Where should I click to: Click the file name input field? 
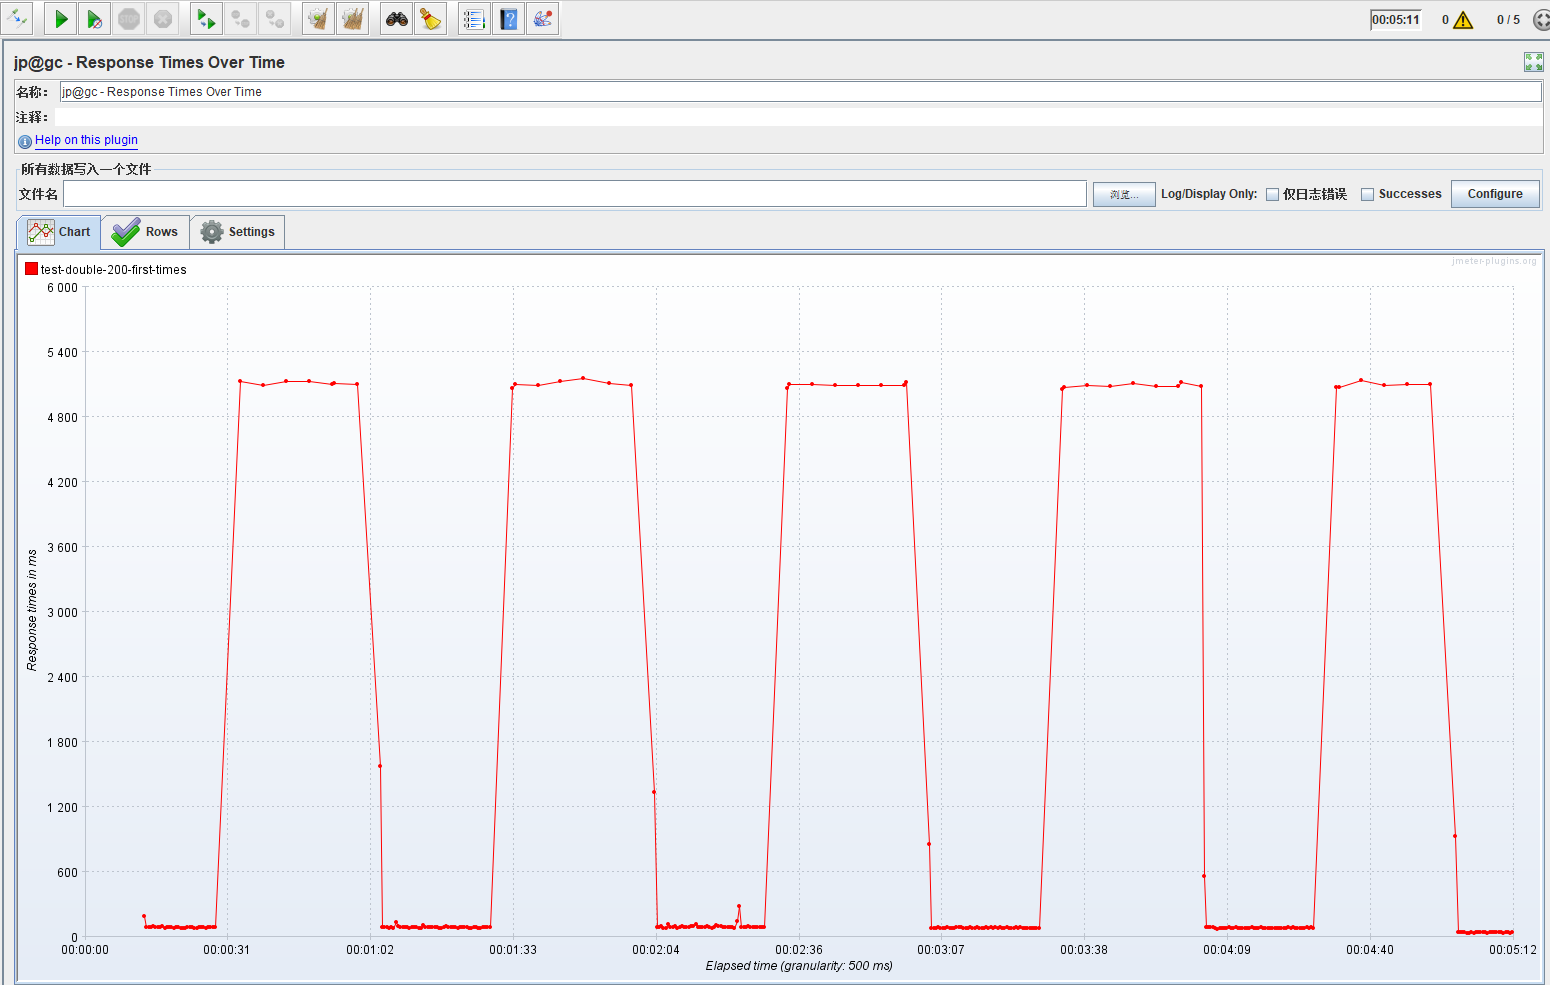coord(575,194)
